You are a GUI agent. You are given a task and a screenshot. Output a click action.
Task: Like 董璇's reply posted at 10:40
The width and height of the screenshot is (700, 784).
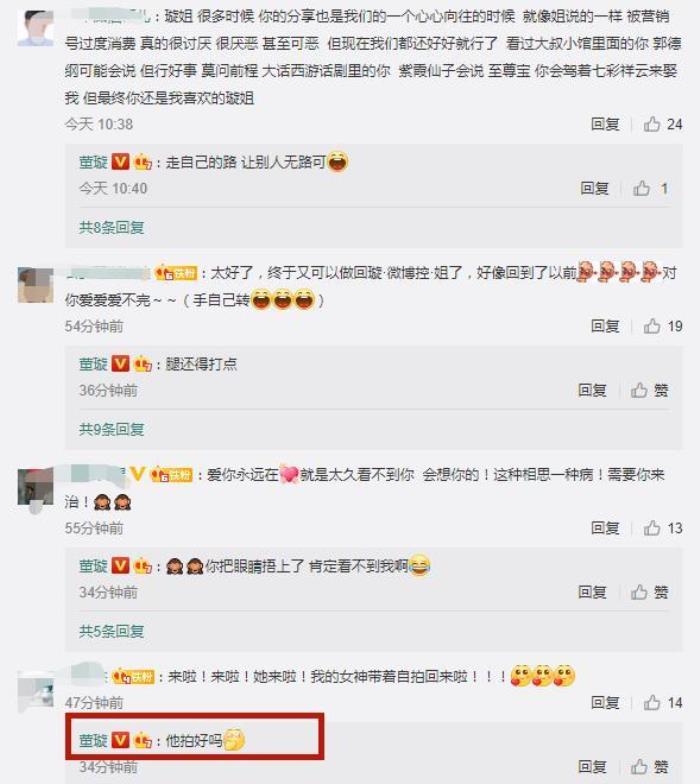coord(650,188)
